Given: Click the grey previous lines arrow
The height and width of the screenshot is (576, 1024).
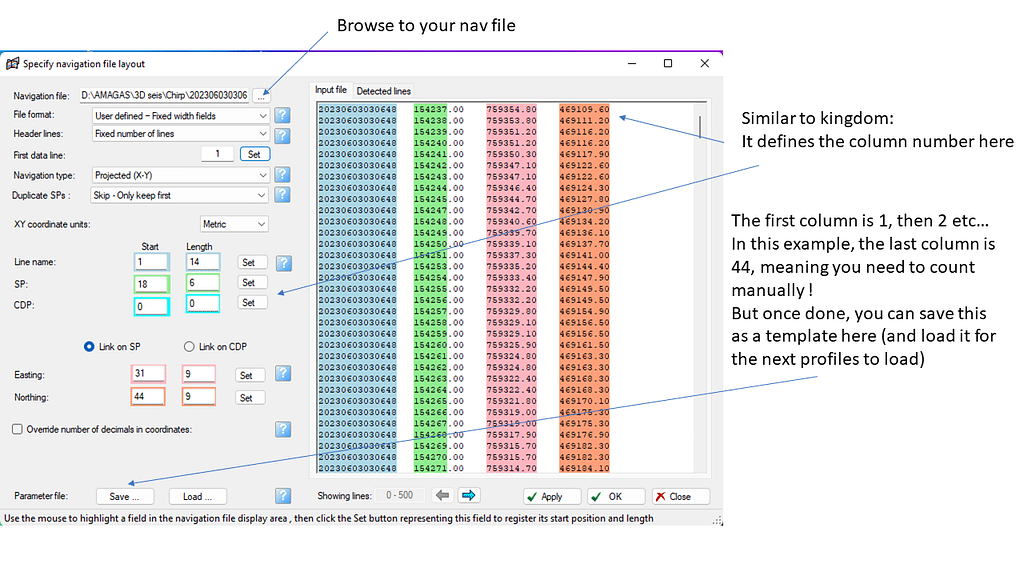Looking at the screenshot, I should tap(442, 495).
